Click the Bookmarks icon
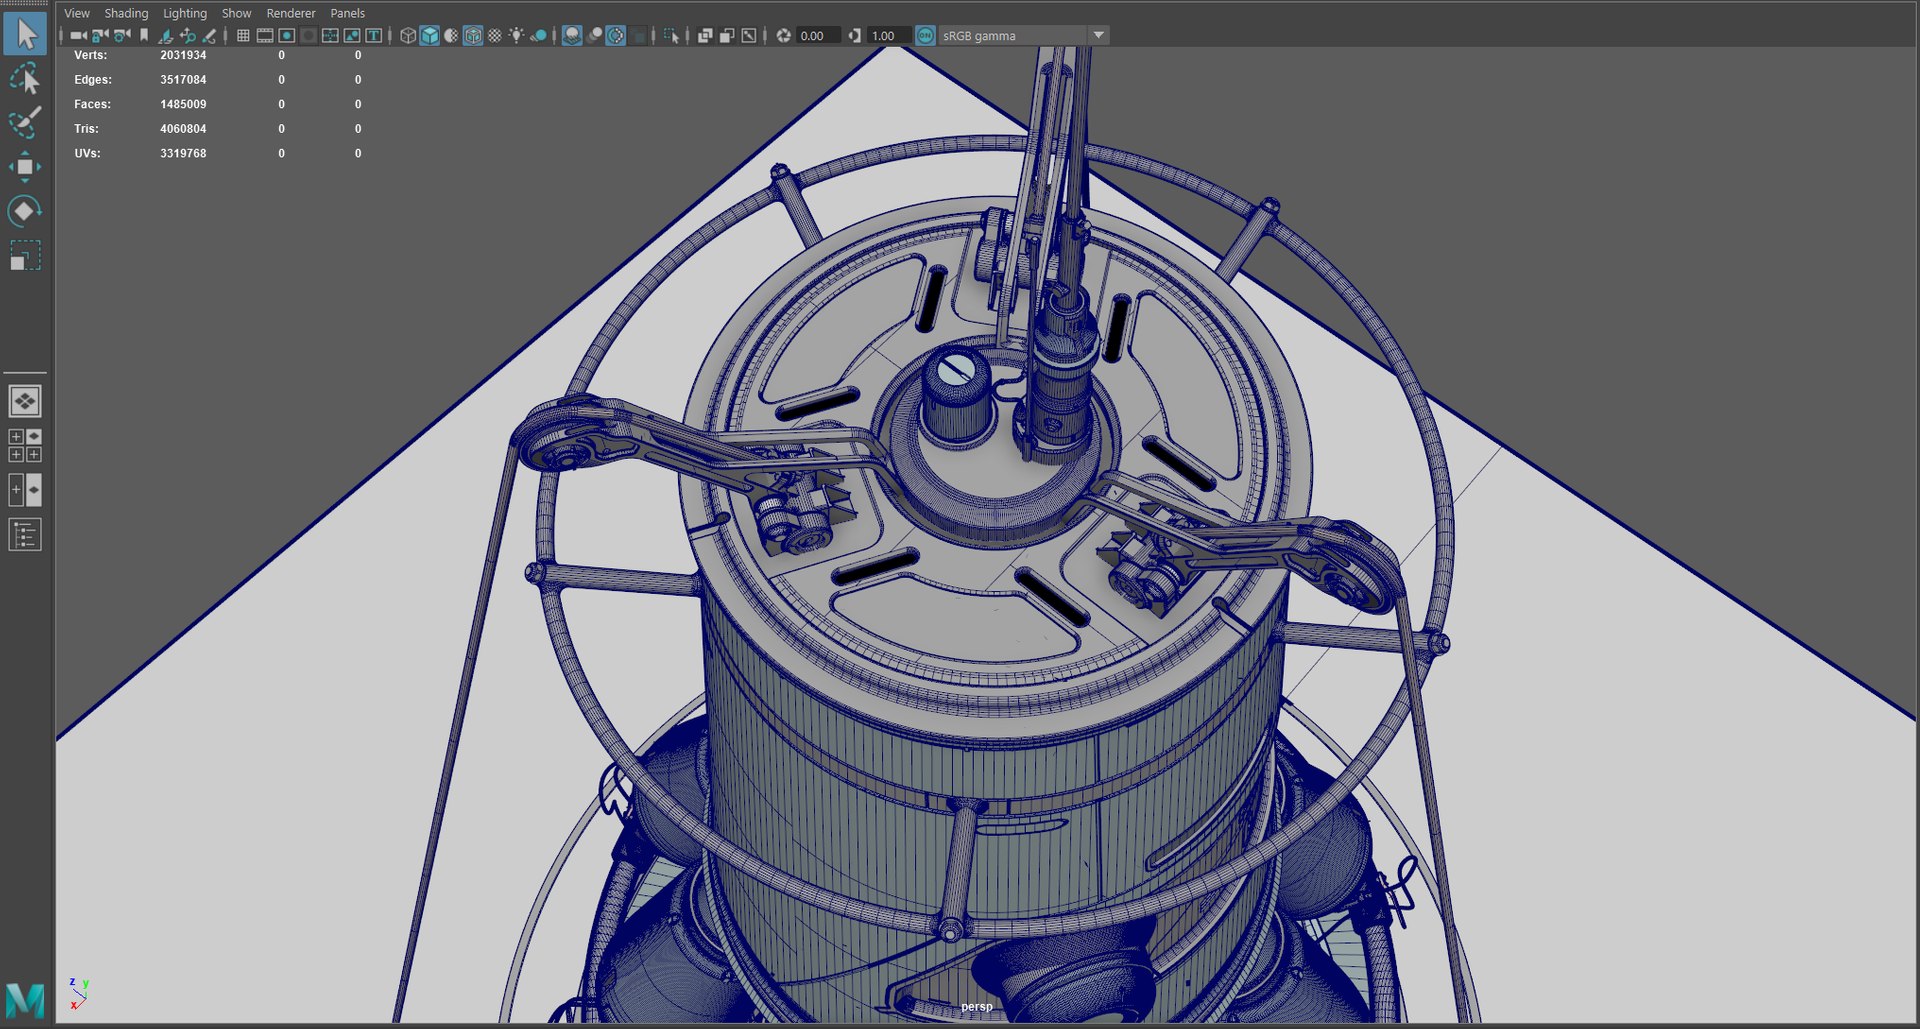 pos(144,35)
